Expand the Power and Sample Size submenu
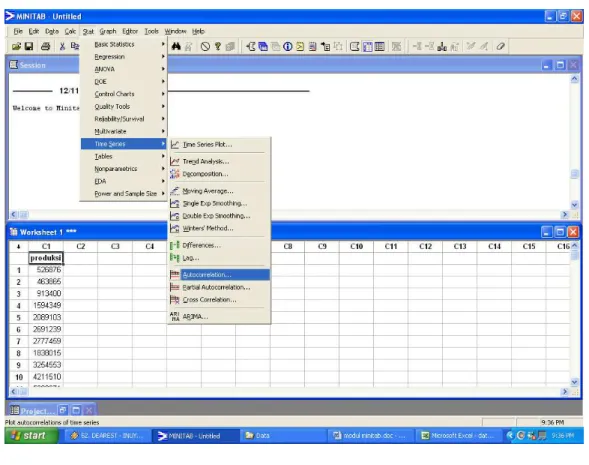589x465 pixels. (124, 193)
